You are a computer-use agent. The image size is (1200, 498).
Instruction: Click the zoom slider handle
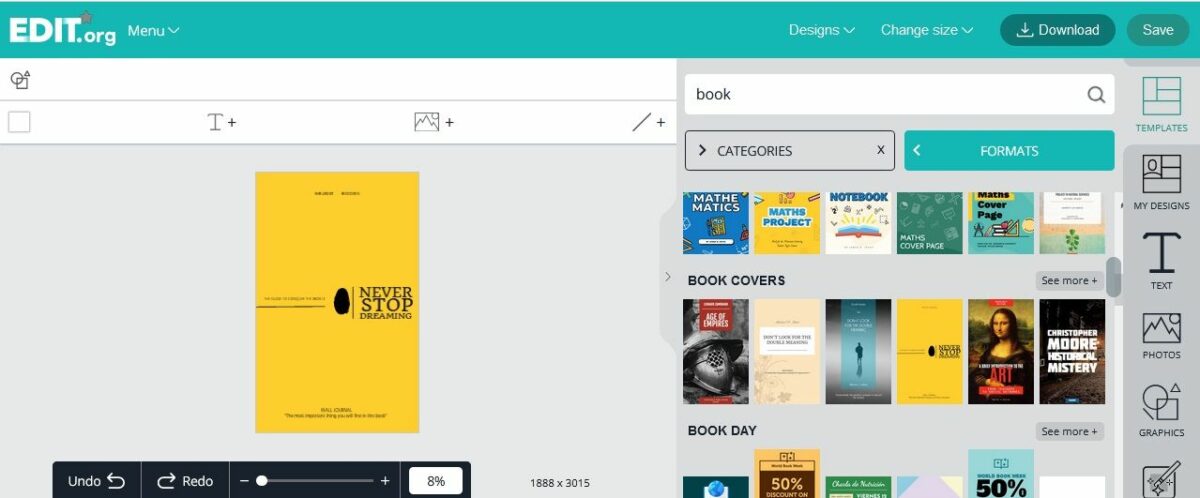(x=262, y=481)
